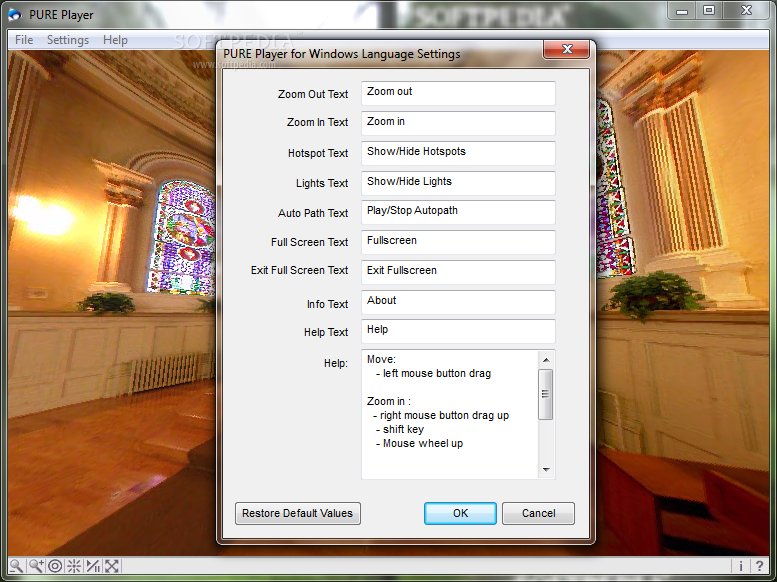This screenshot has width=777, height=582.
Task: Toggle hotspots with the concentric circles icon
Action: pyautogui.click(x=55, y=566)
